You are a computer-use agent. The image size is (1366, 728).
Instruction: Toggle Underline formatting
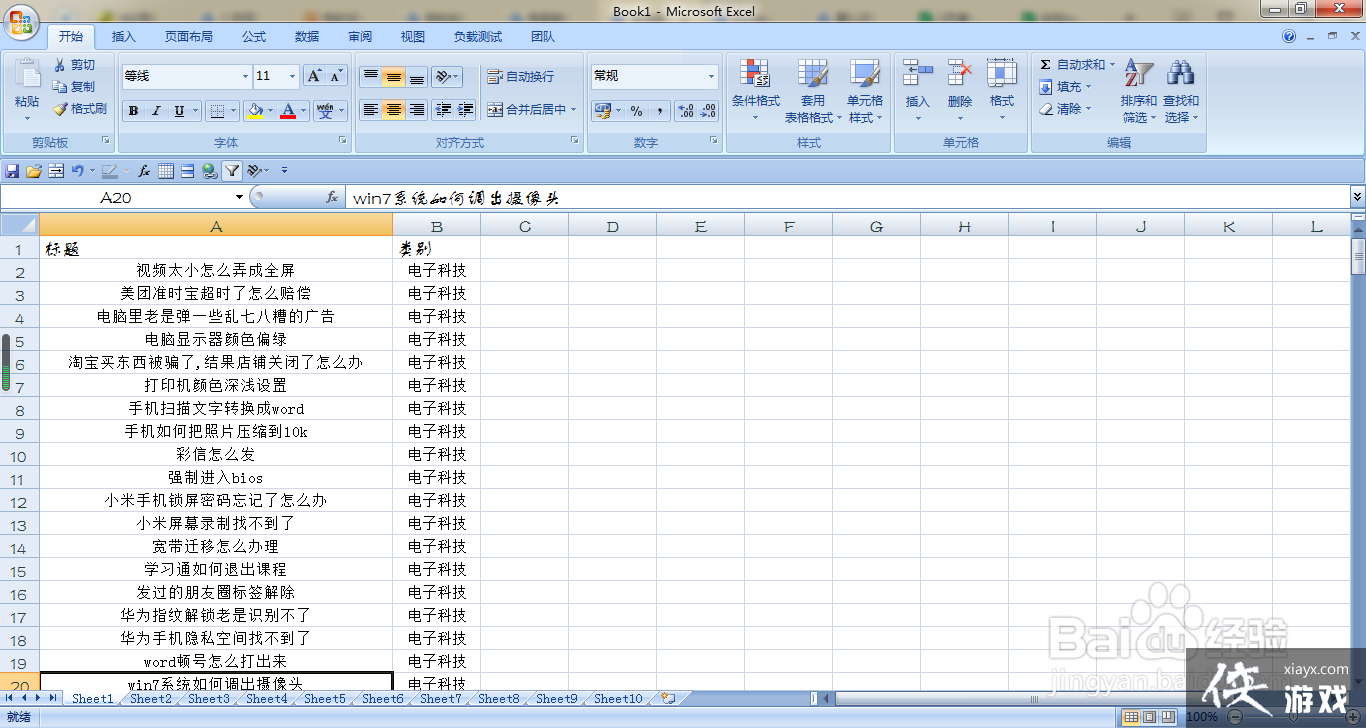point(179,111)
